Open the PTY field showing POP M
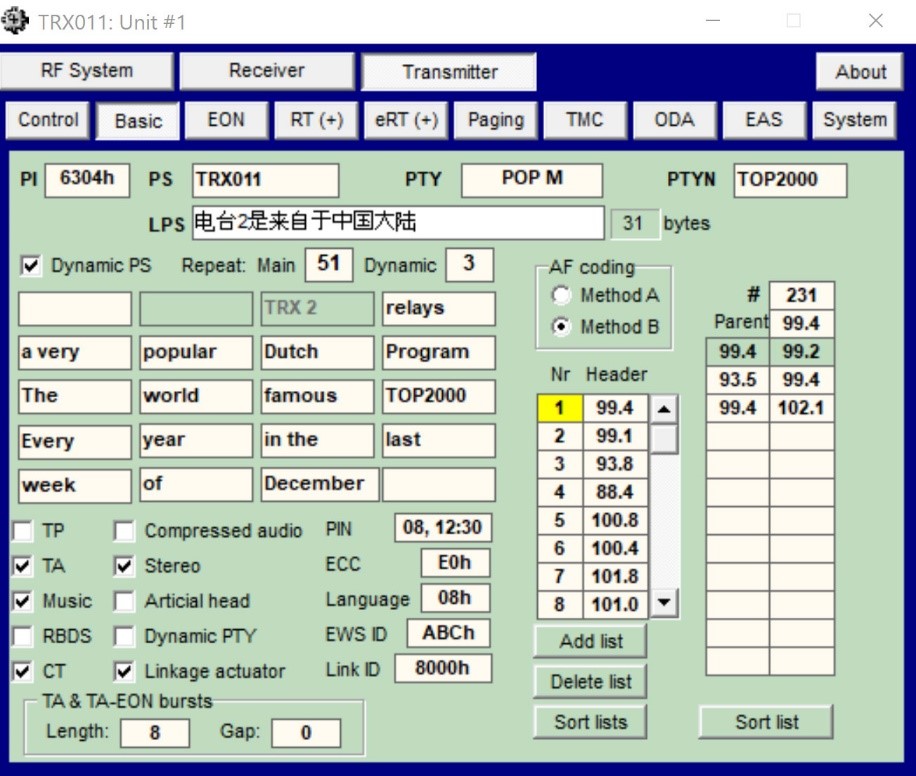916x776 pixels. (x=531, y=180)
